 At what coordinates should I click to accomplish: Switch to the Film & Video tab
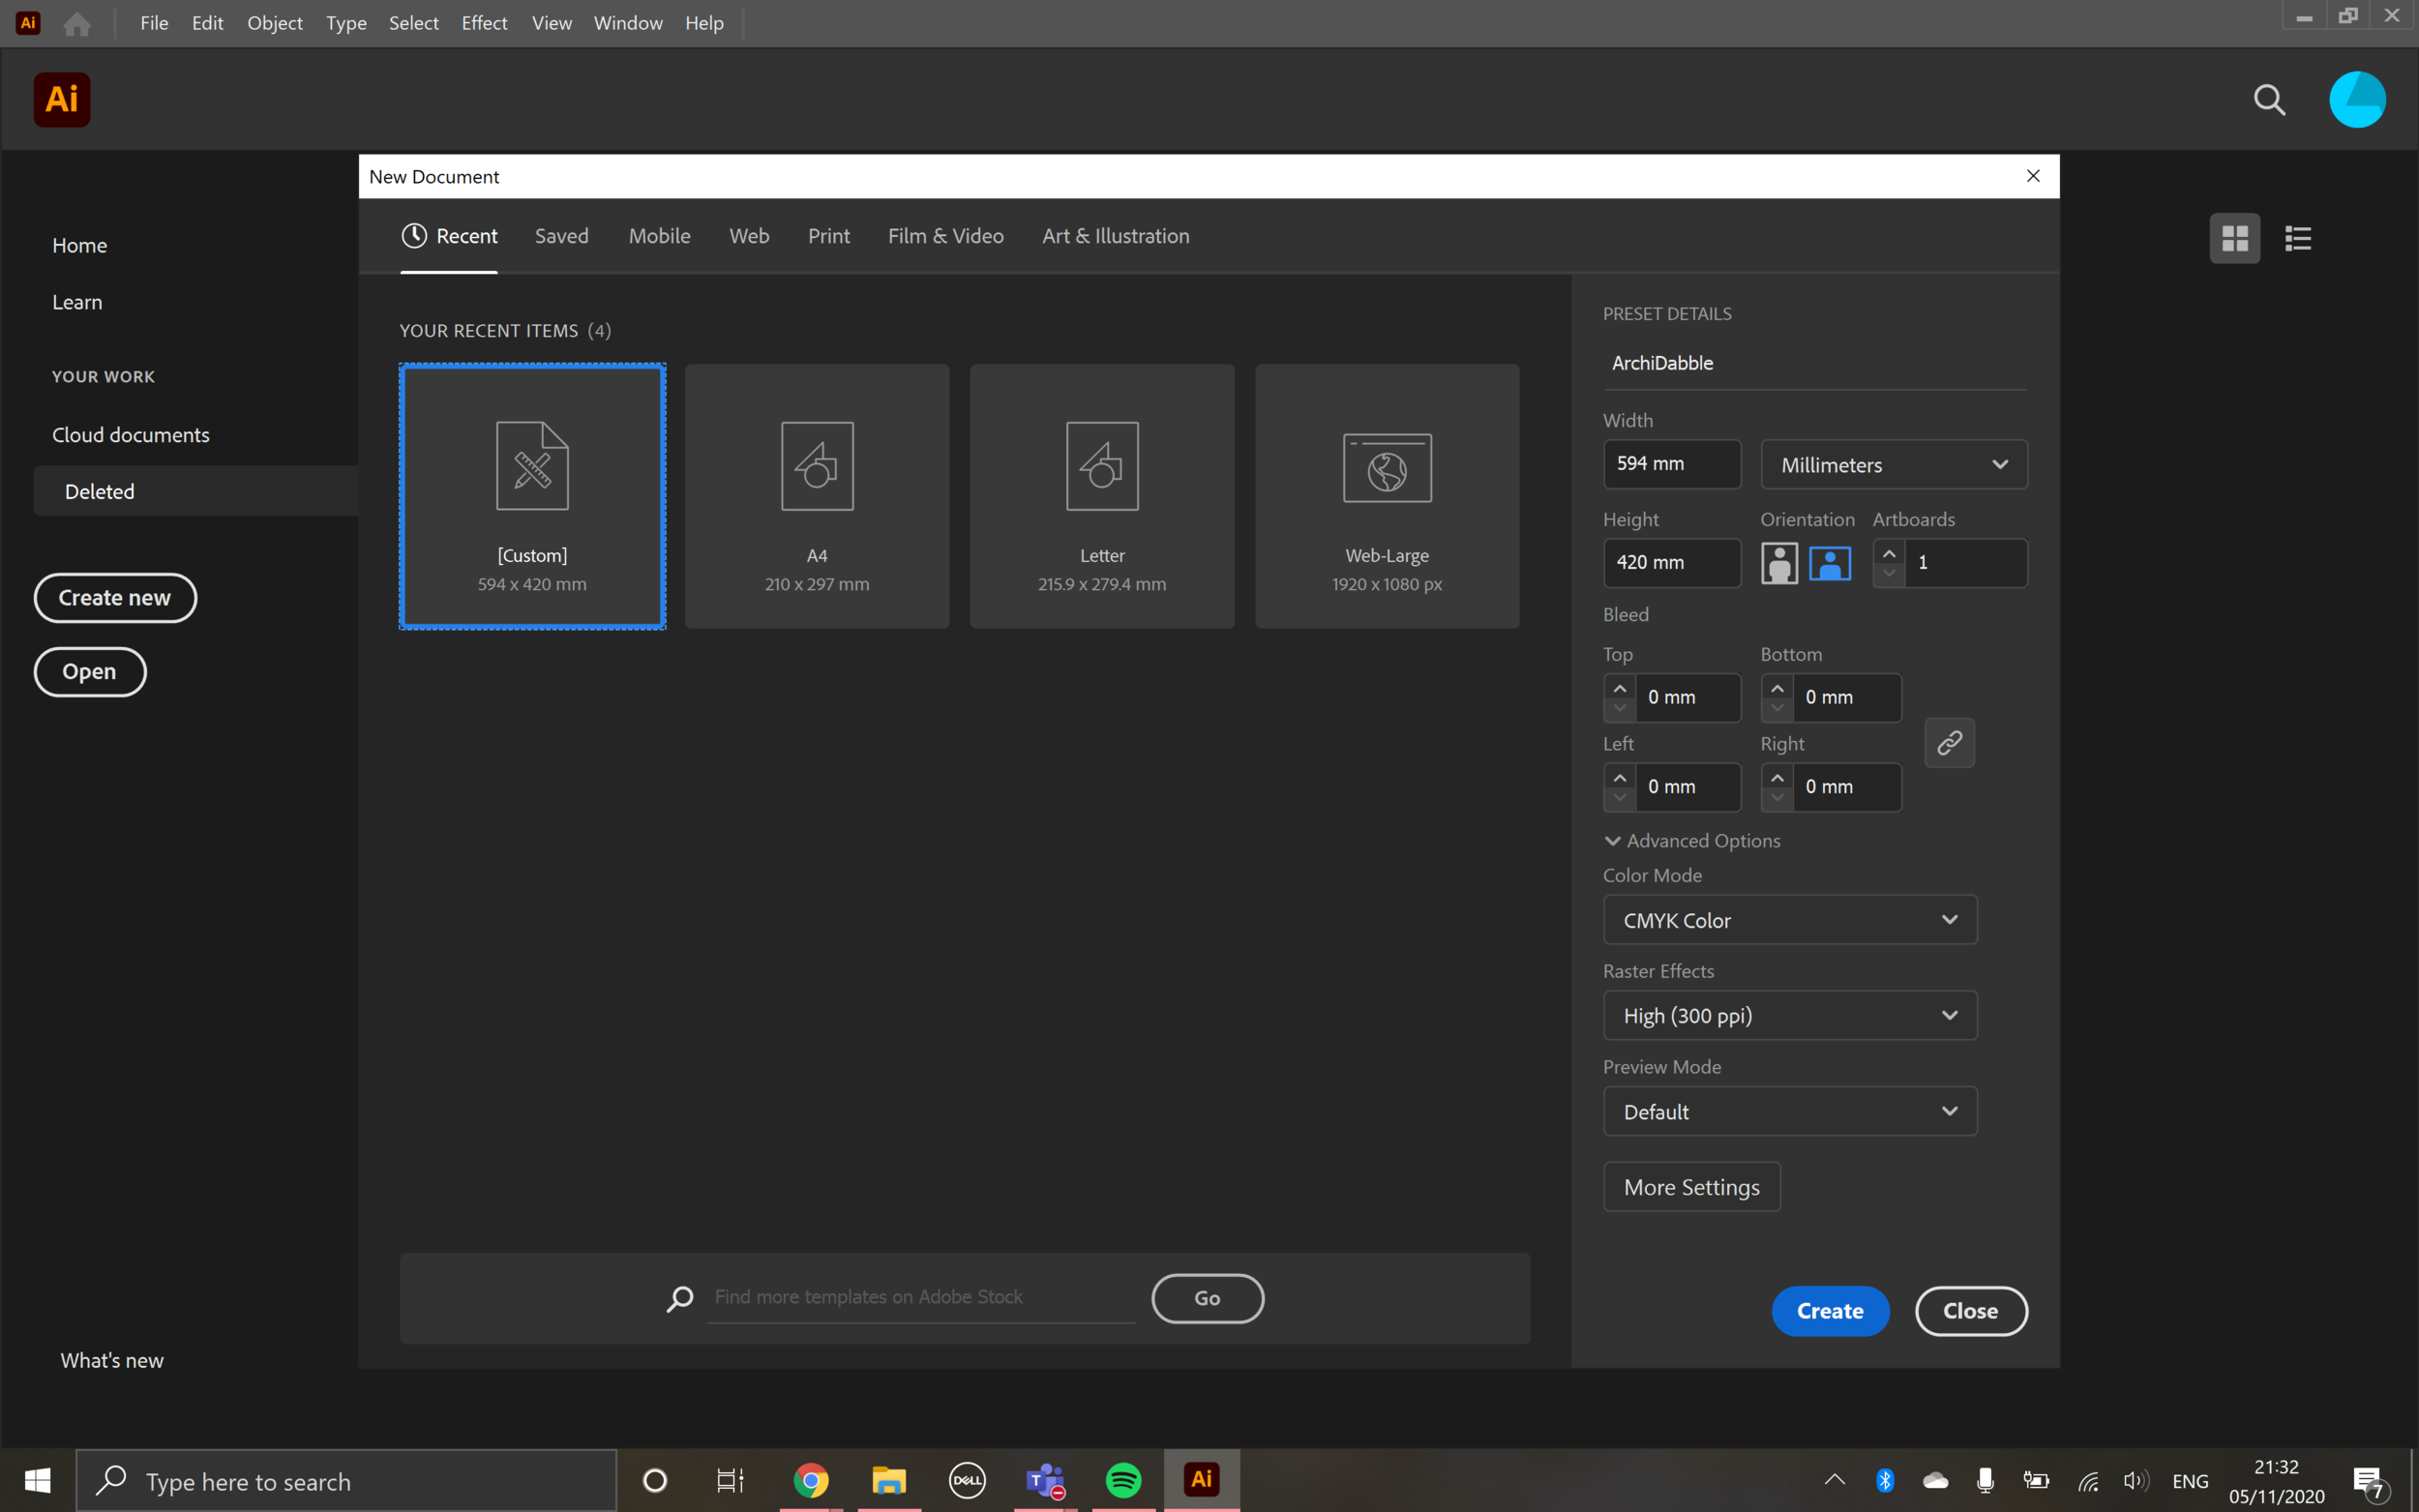point(946,236)
